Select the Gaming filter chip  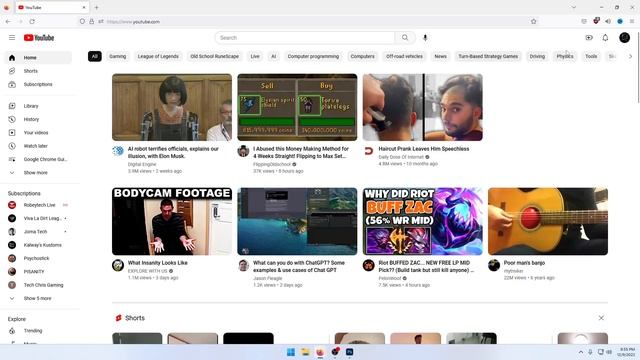tap(118, 56)
